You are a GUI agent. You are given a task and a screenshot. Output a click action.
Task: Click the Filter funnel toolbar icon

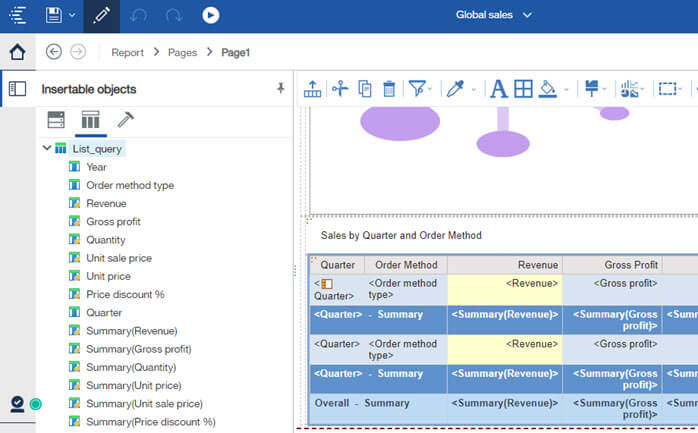pyautogui.click(x=417, y=88)
